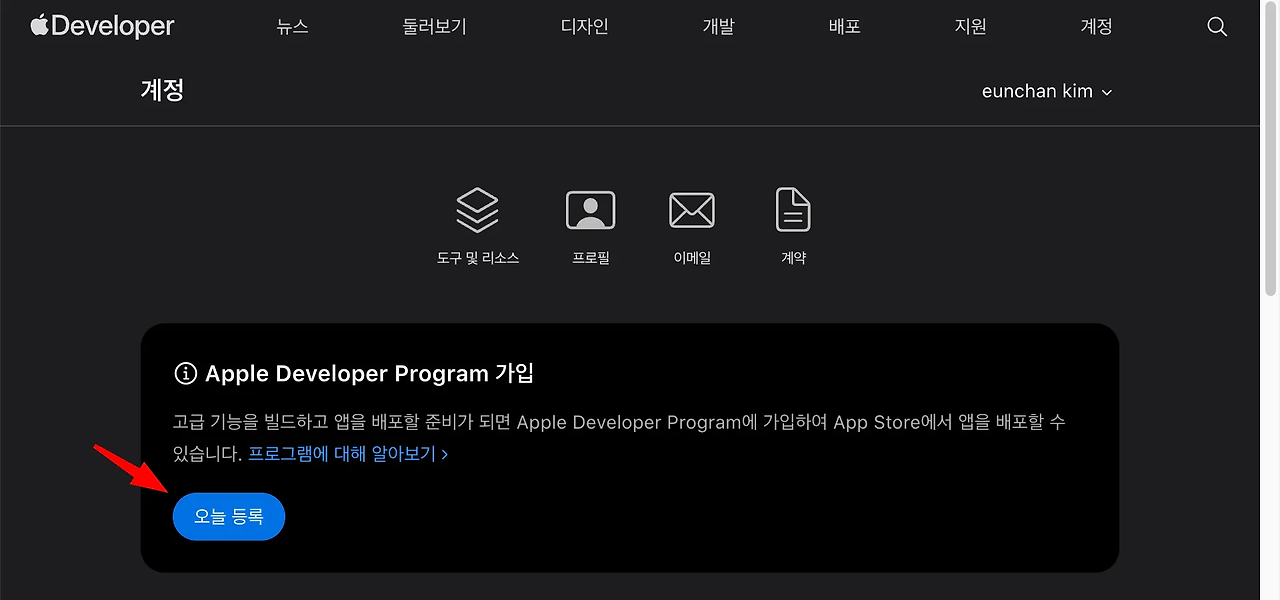Image resolution: width=1280 pixels, height=600 pixels.
Task: Click the 이메일 label under the icon
Action: pos(692,258)
